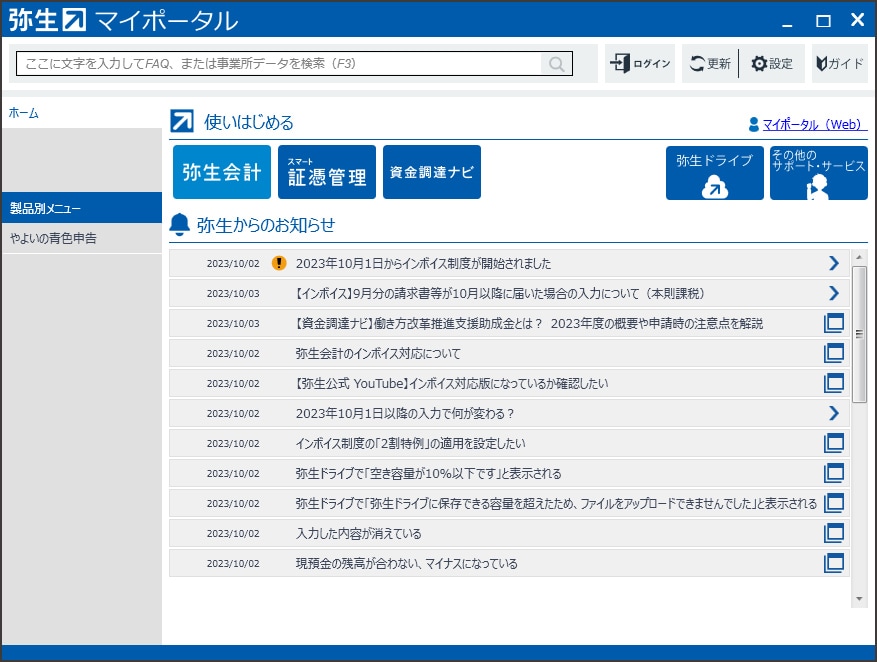Open window icon for 入力した内容が消えている notice
Viewport: 877px width, 662px height.
[x=833, y=533]
